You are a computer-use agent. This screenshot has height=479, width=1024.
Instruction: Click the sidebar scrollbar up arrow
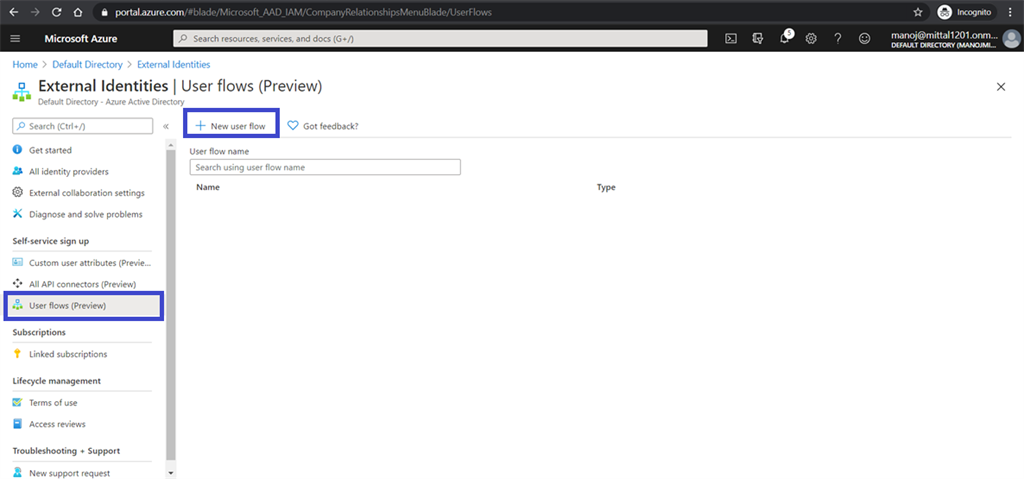pos(171,144)
